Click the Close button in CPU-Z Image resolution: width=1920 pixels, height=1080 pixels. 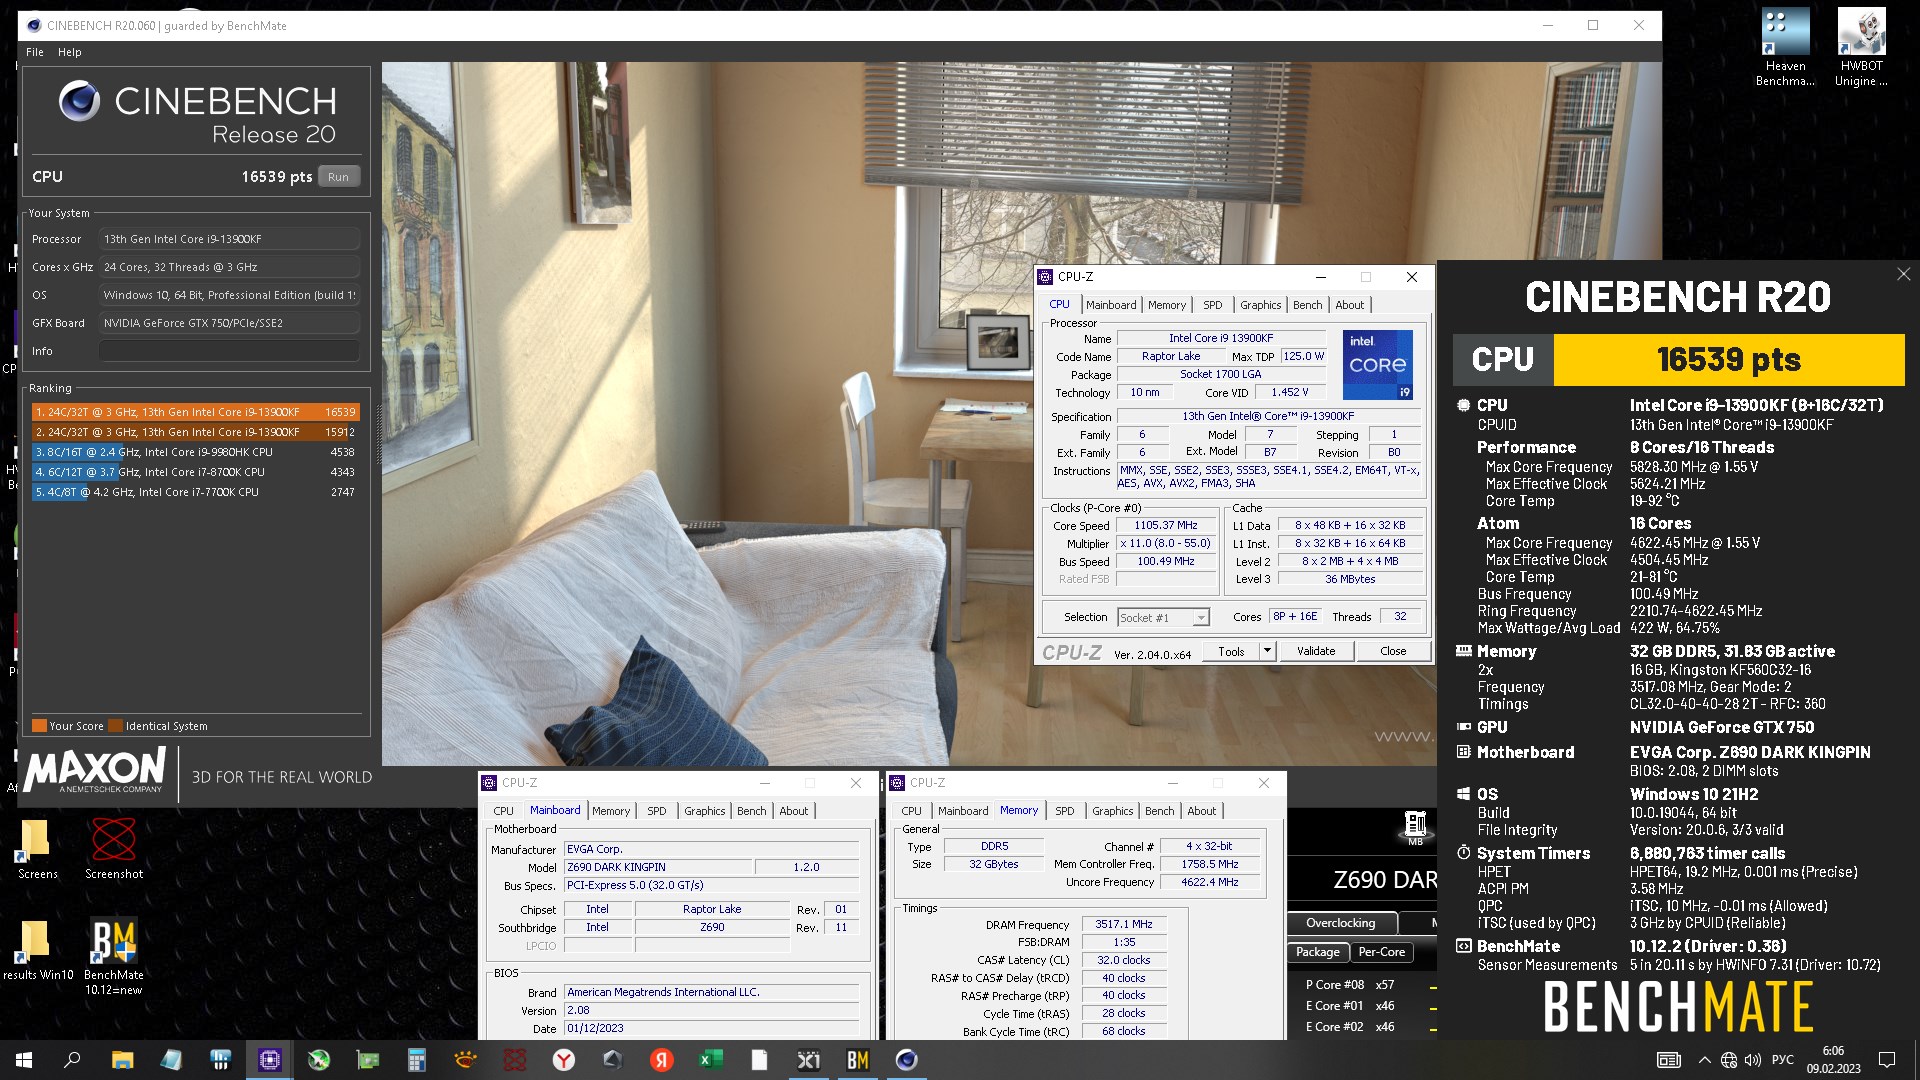pyautogui.click(x=1393, y=651)
